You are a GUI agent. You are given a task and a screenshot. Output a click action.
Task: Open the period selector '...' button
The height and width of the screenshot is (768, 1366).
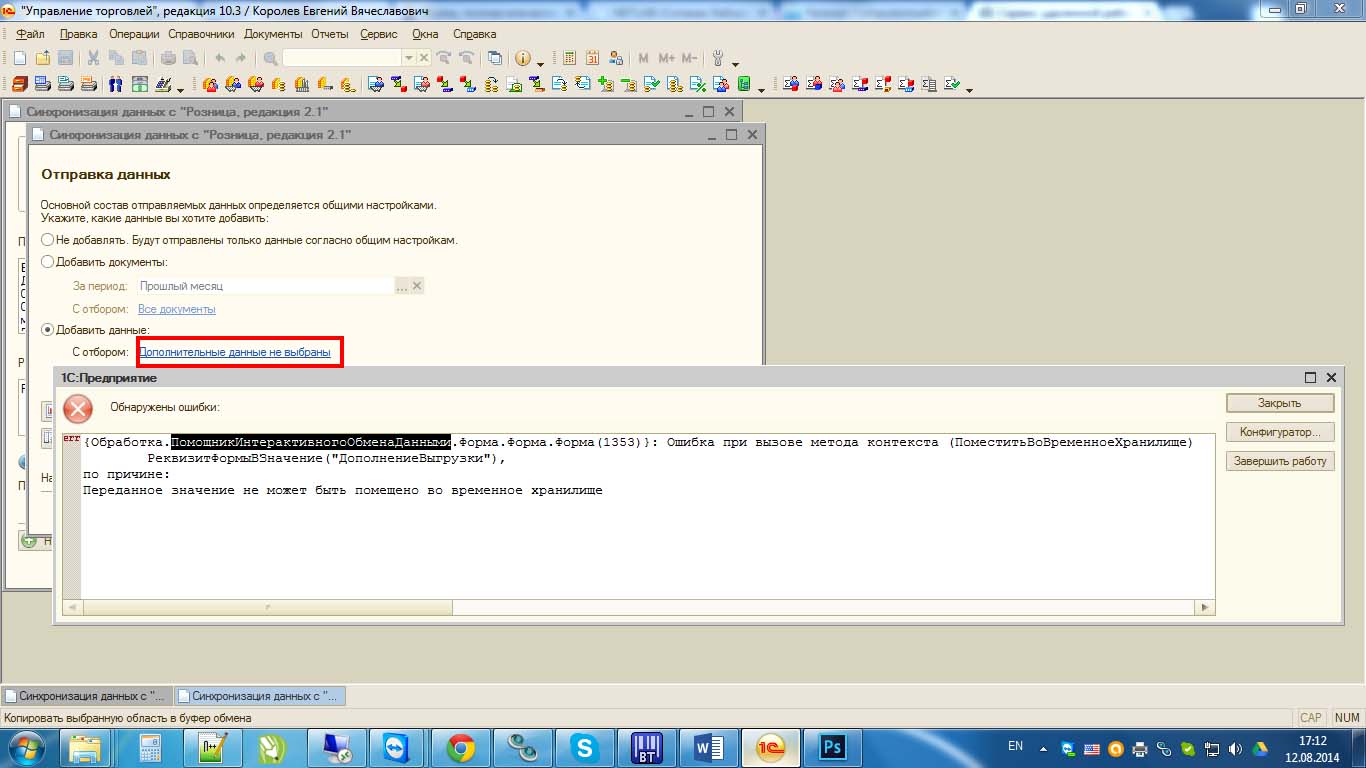point(402,286)
